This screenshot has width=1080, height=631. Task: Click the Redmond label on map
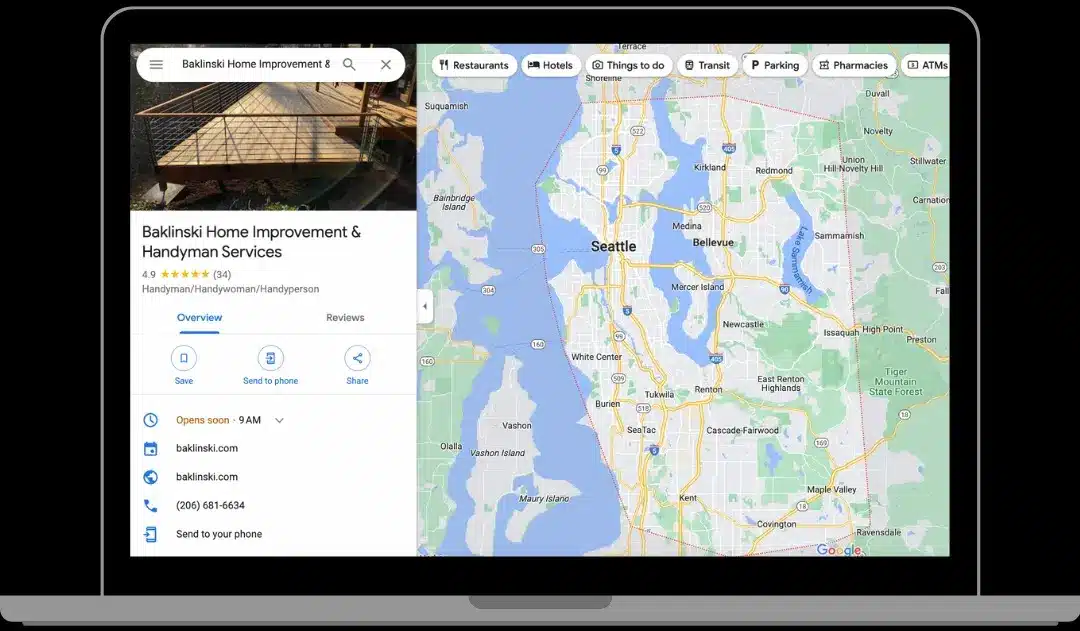click(773, 170)
